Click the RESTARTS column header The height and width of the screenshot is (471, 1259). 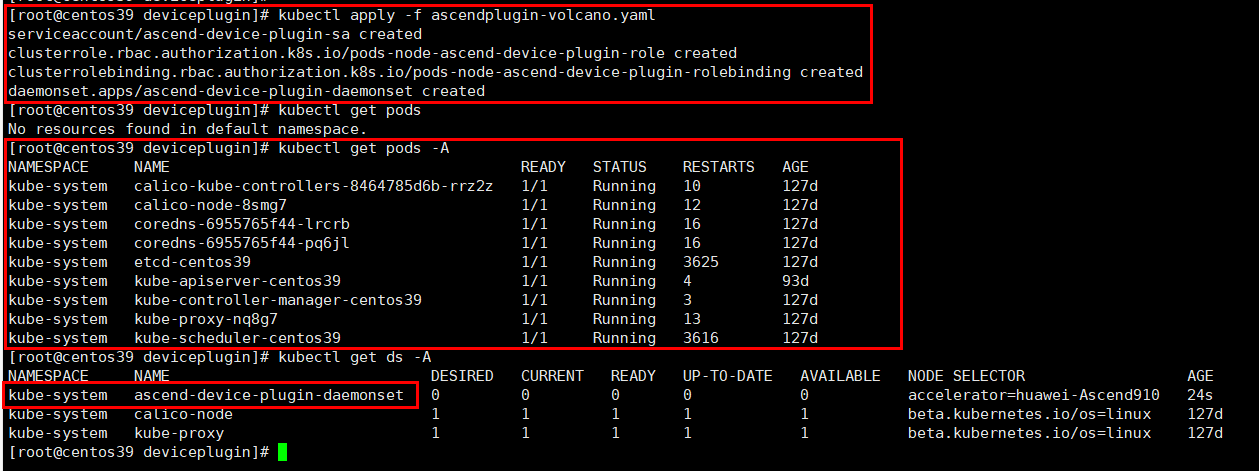[x=719, y=167]
